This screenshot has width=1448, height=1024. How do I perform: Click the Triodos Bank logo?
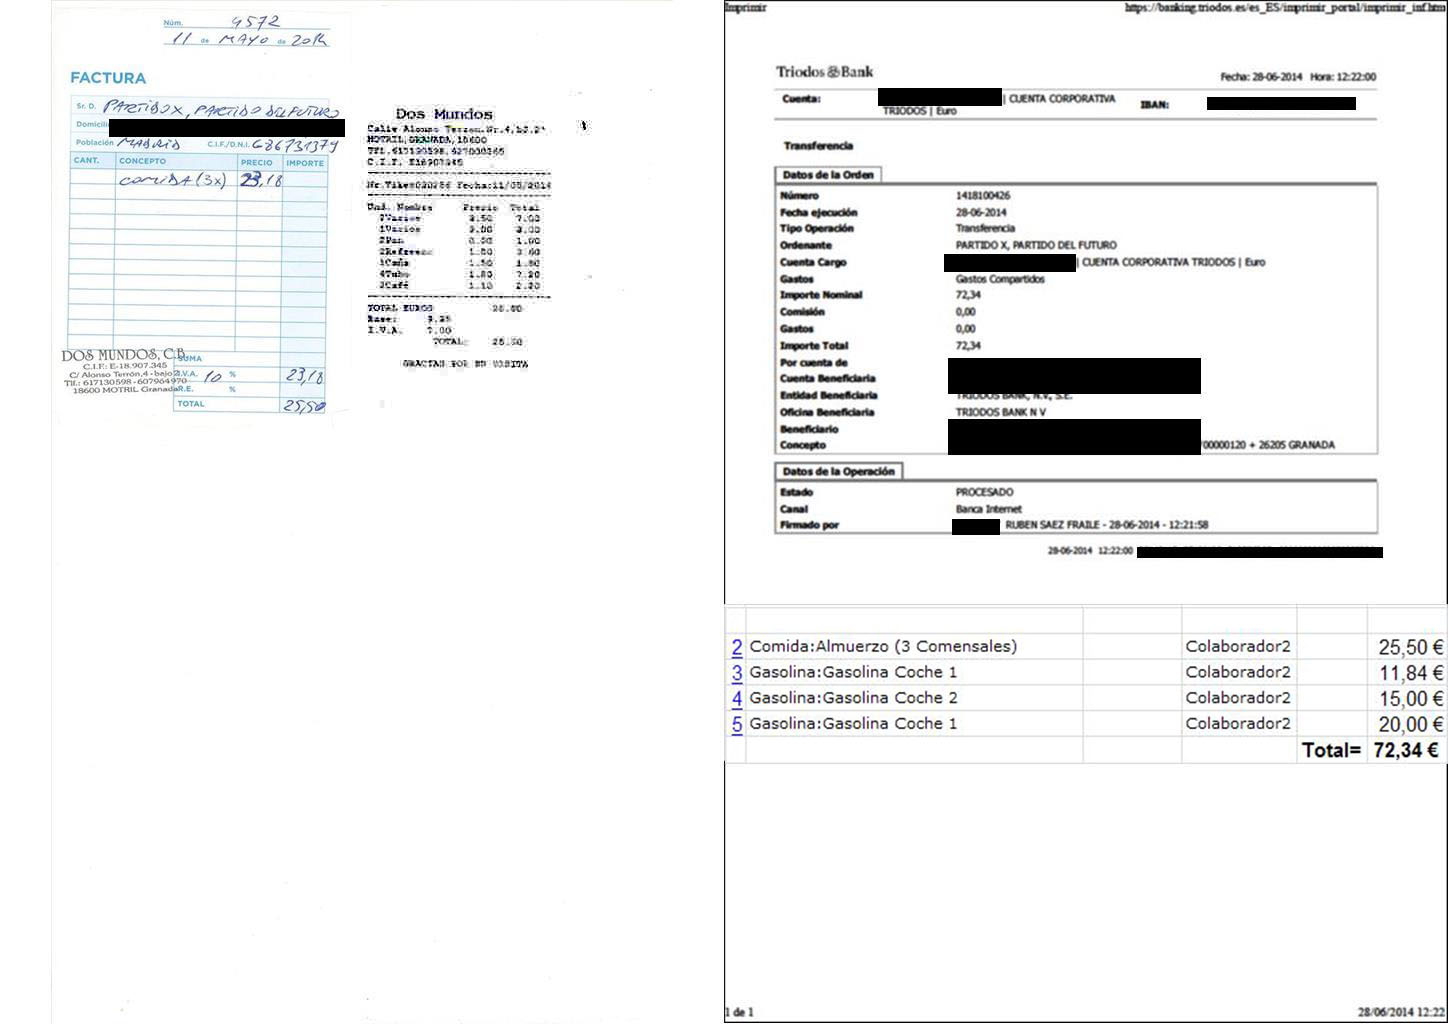click(x=824, y=72)
